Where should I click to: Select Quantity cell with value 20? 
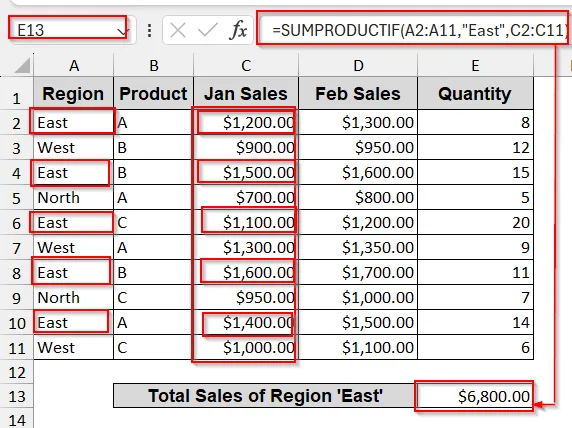[475, 222]
